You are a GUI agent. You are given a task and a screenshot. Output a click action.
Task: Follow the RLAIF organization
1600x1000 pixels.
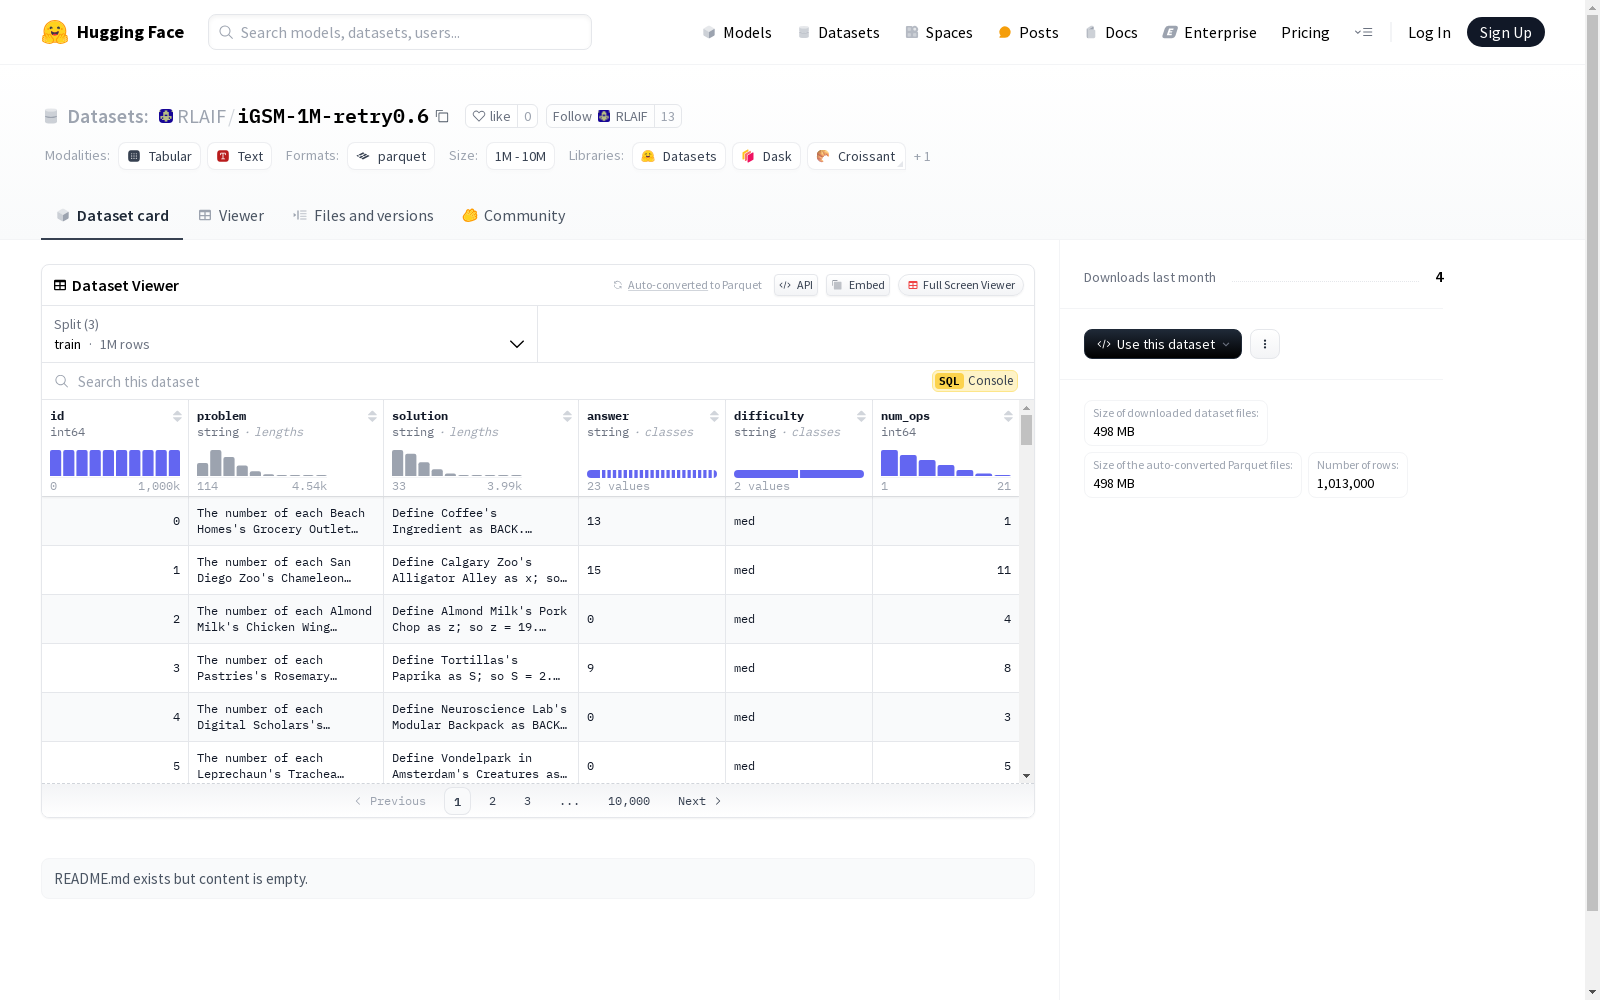coord(600,116)
